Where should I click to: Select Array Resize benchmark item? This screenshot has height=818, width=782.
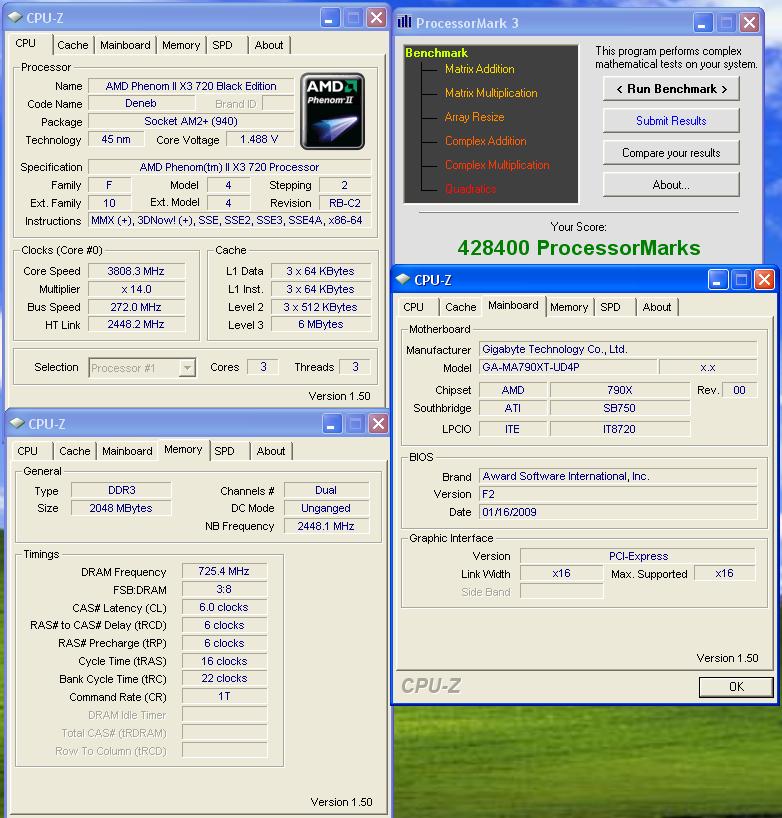474,117
